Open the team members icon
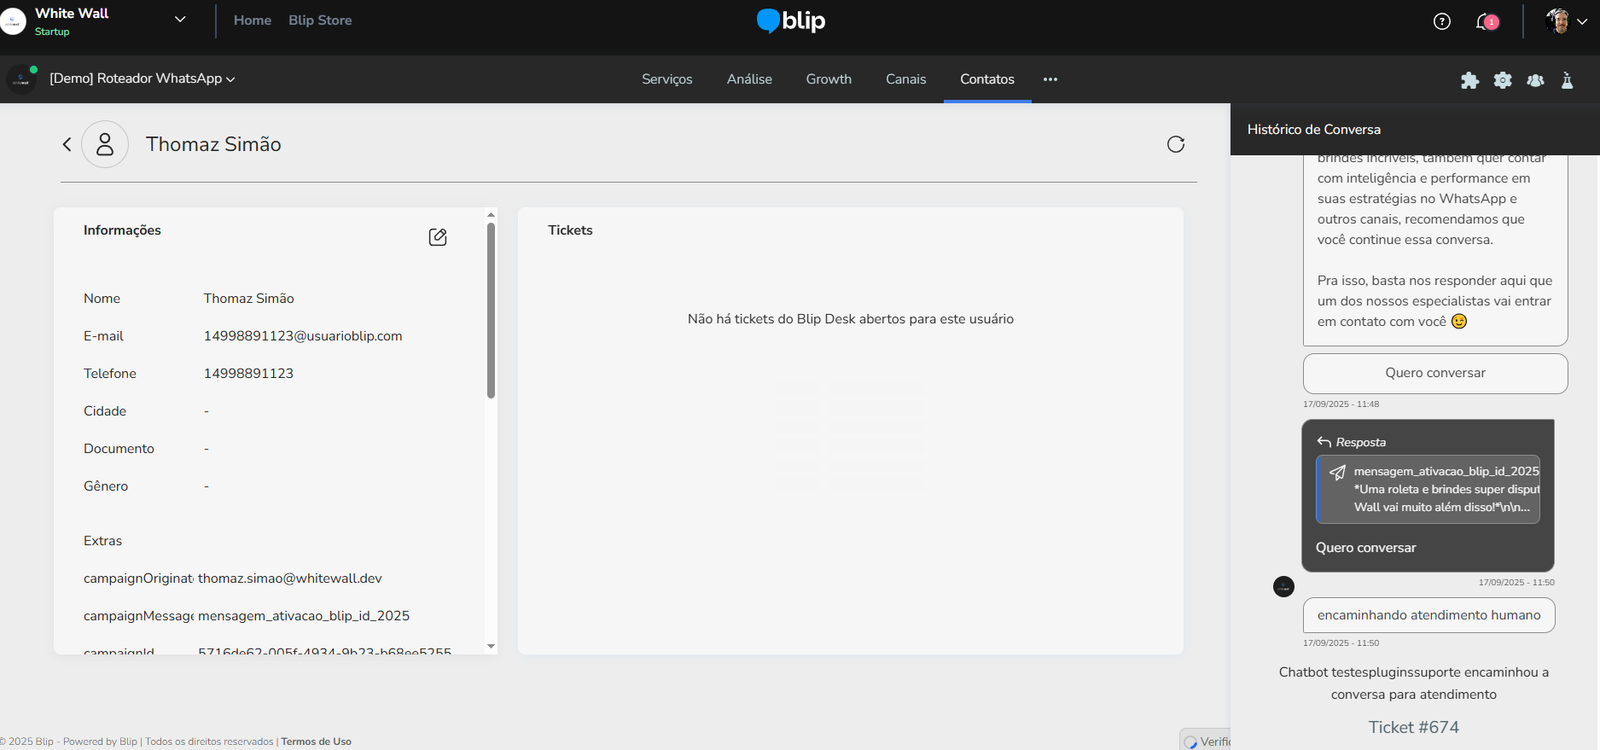This screenshot has width=1600, height=750. [1535, 80]
